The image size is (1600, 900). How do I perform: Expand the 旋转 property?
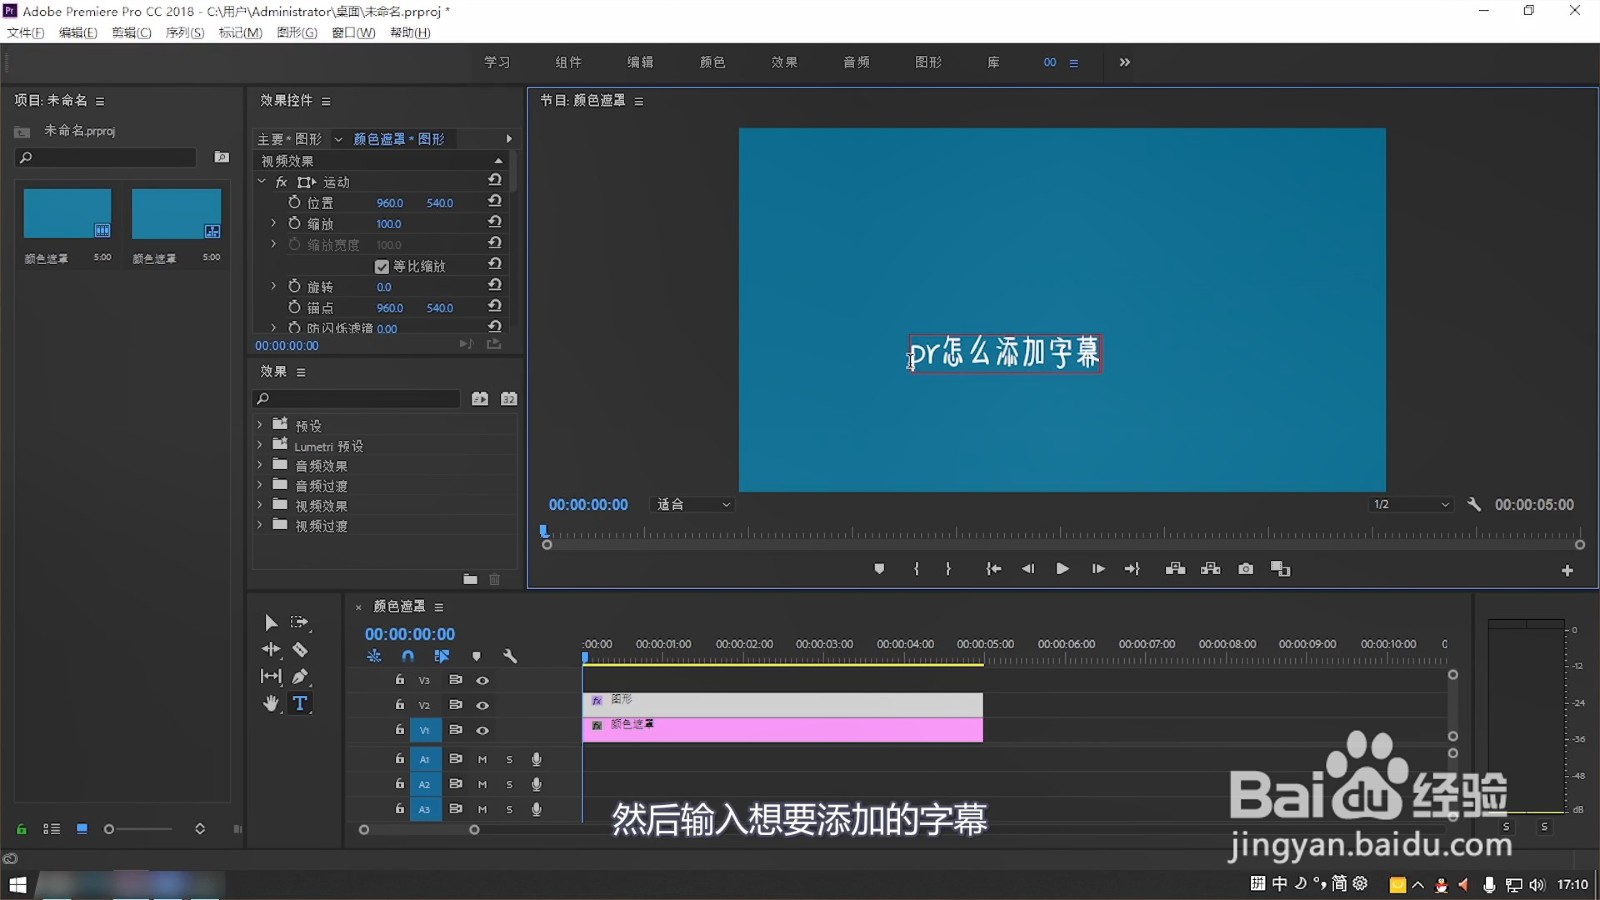pyautogui.click(x=273, y=286)
